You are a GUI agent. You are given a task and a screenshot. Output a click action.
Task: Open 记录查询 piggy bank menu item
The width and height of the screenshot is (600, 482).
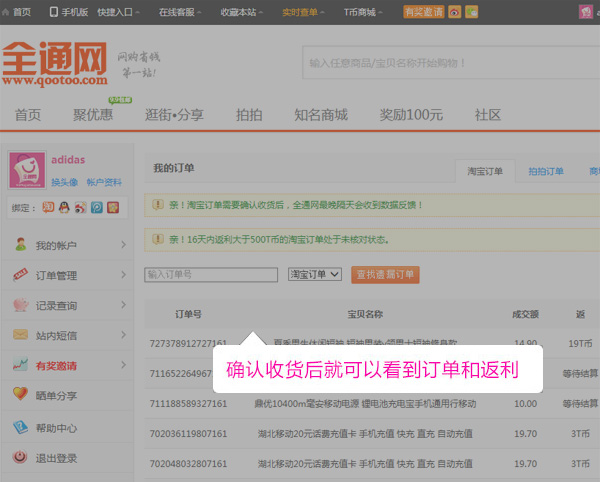(x=56, y=305)
